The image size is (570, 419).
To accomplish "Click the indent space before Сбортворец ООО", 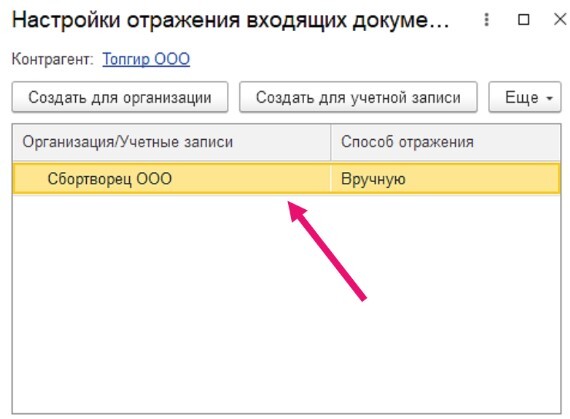I will click(31, 178).
